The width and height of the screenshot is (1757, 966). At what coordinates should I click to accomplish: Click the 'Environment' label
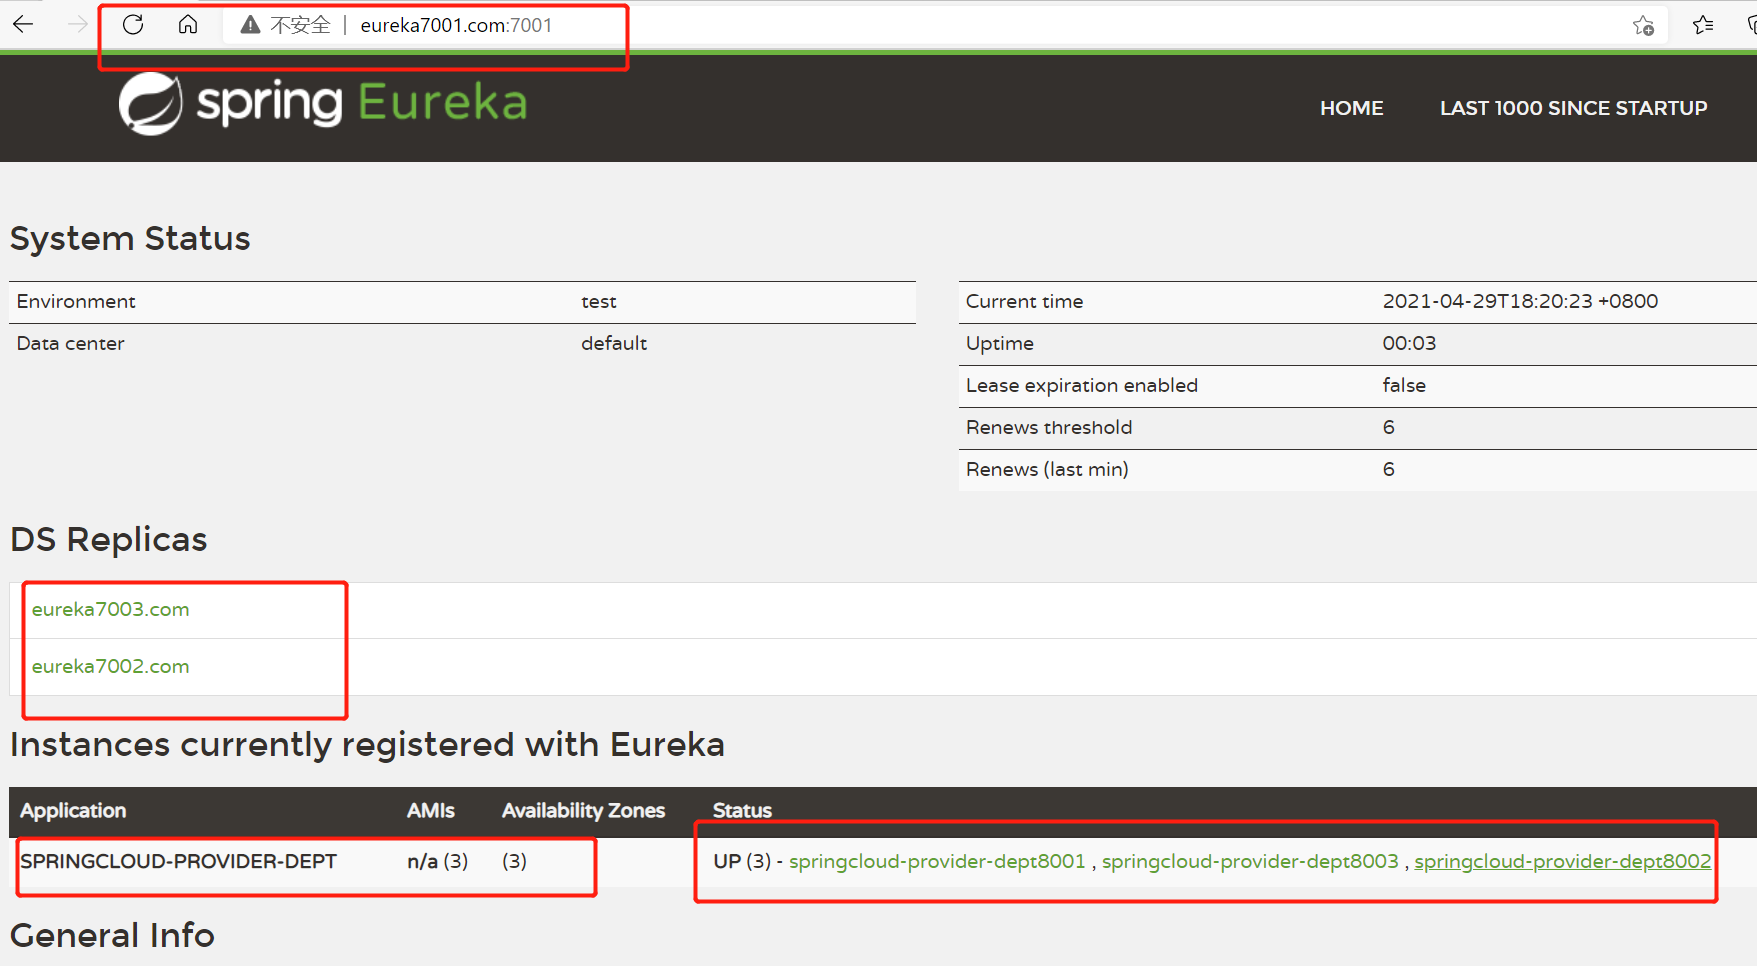point(76,301)
